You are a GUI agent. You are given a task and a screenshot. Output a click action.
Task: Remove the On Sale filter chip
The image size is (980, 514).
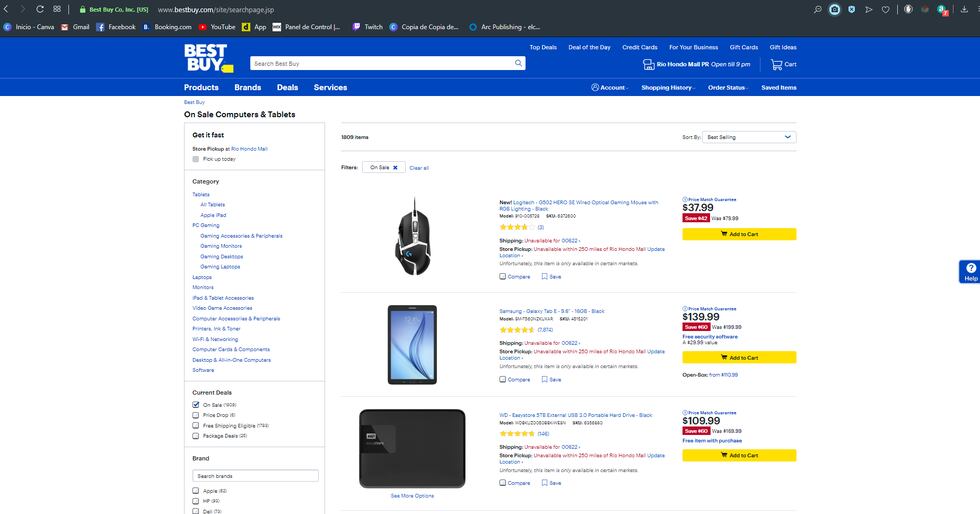tap(395, 168)
